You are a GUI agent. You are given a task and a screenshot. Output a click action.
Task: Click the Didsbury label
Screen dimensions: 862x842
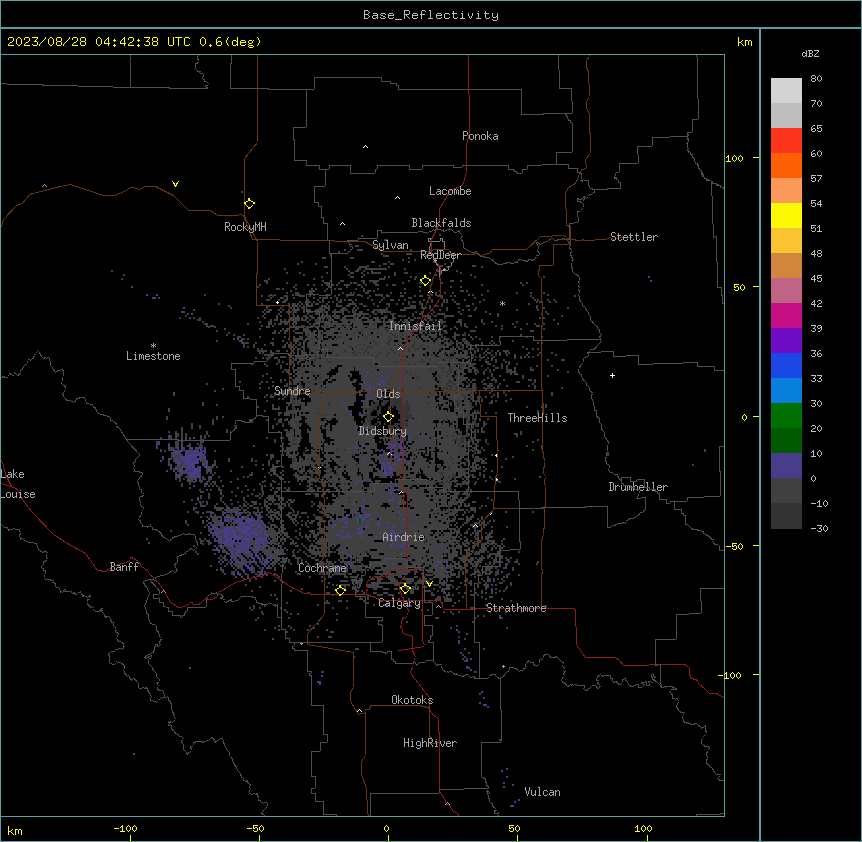383,431
